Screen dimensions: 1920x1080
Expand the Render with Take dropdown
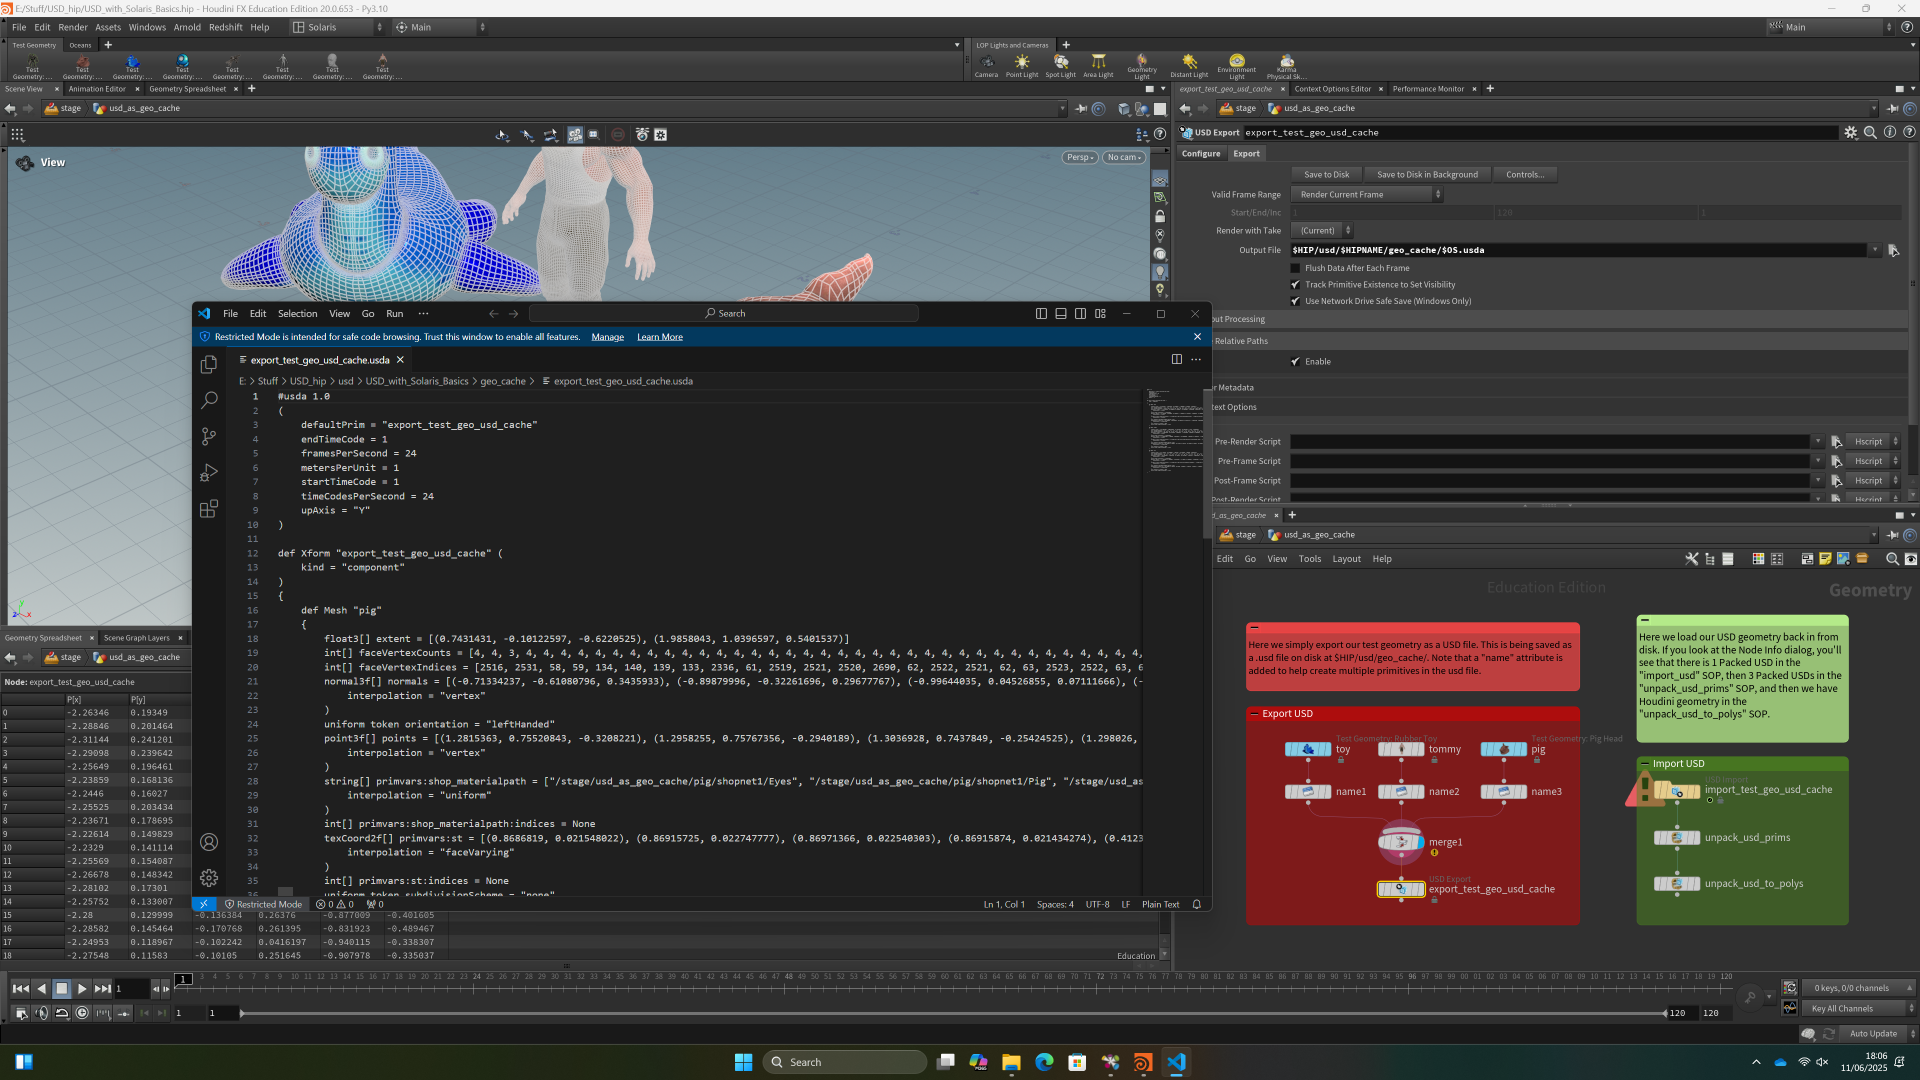pos(1322,231)
